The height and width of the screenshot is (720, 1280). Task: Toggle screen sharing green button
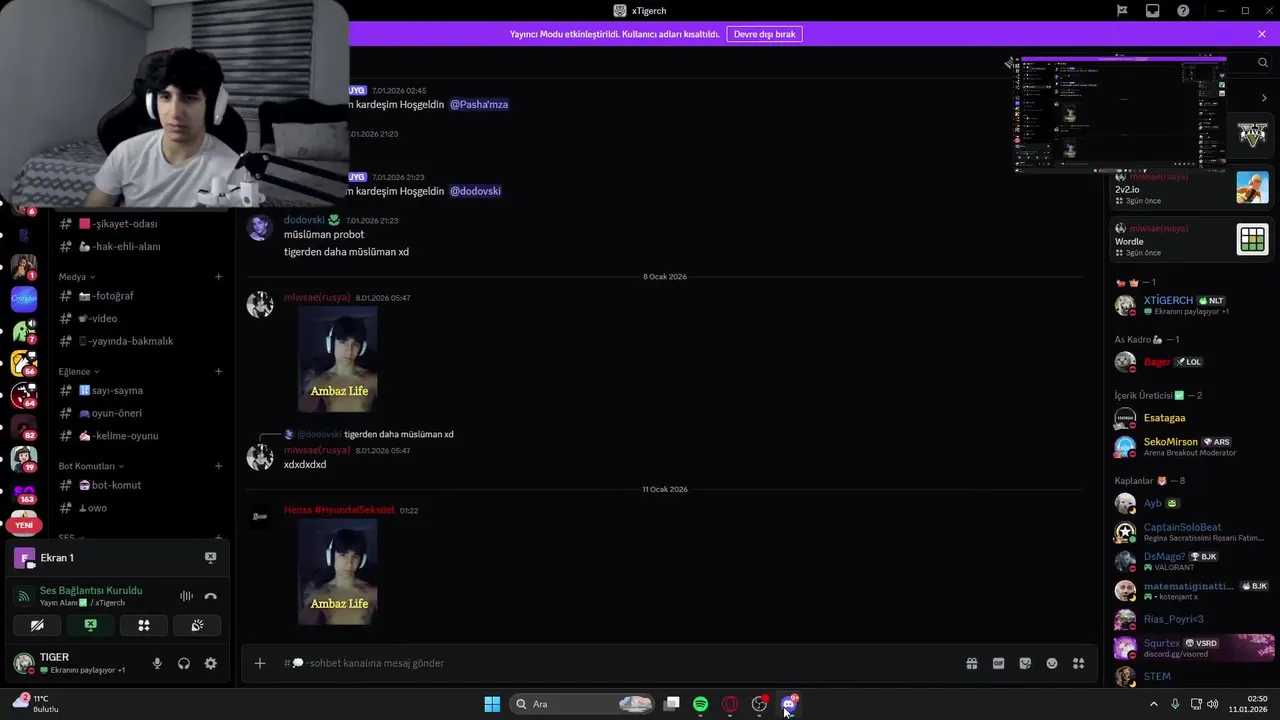(90, 625)
